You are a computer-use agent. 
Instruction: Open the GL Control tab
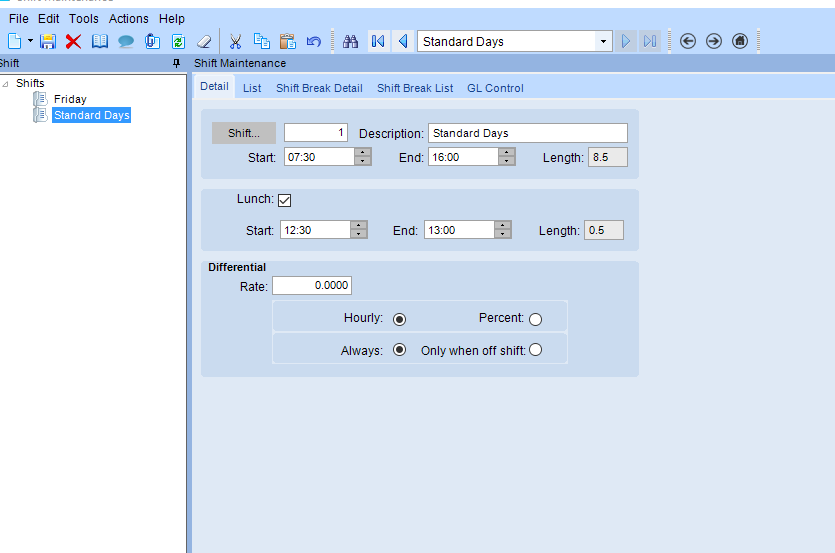pyautogui.click(x=495, y=88)
